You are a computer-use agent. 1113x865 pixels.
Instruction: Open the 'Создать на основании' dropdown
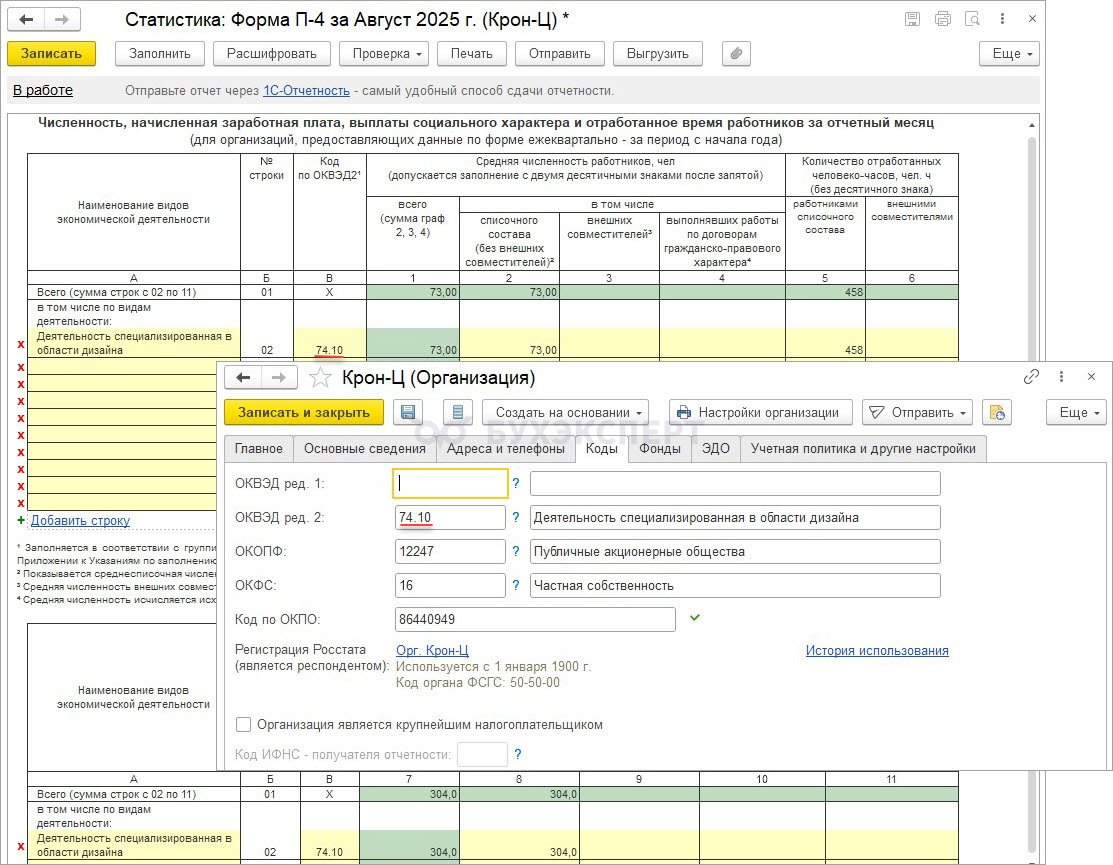click(565, 412)
